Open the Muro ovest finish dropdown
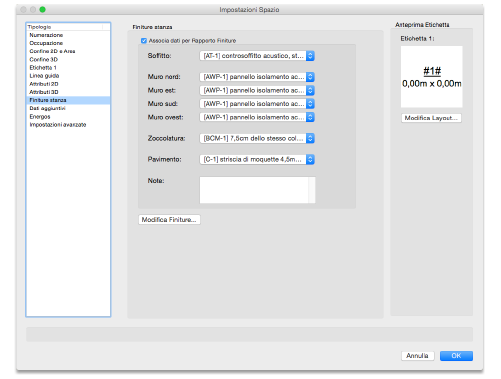Image resolution: width=501 pixels, height=379 pixels. coord(257,117)
